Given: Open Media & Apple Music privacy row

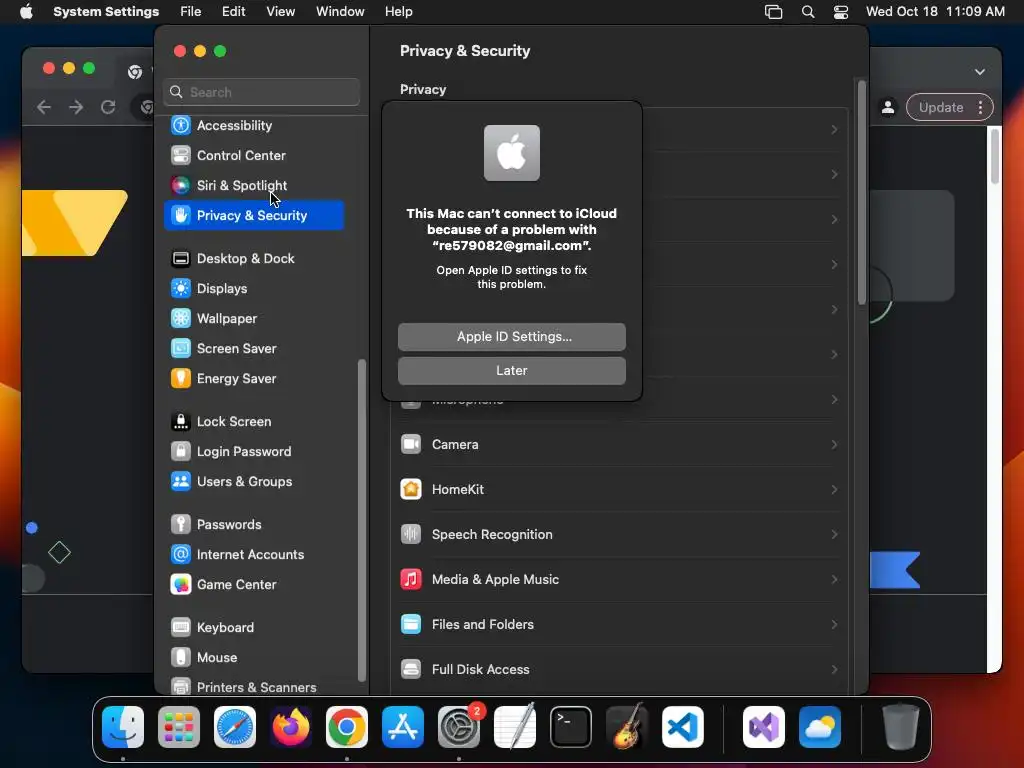Looking at the screenshot, I should click(x=619, y=580).
